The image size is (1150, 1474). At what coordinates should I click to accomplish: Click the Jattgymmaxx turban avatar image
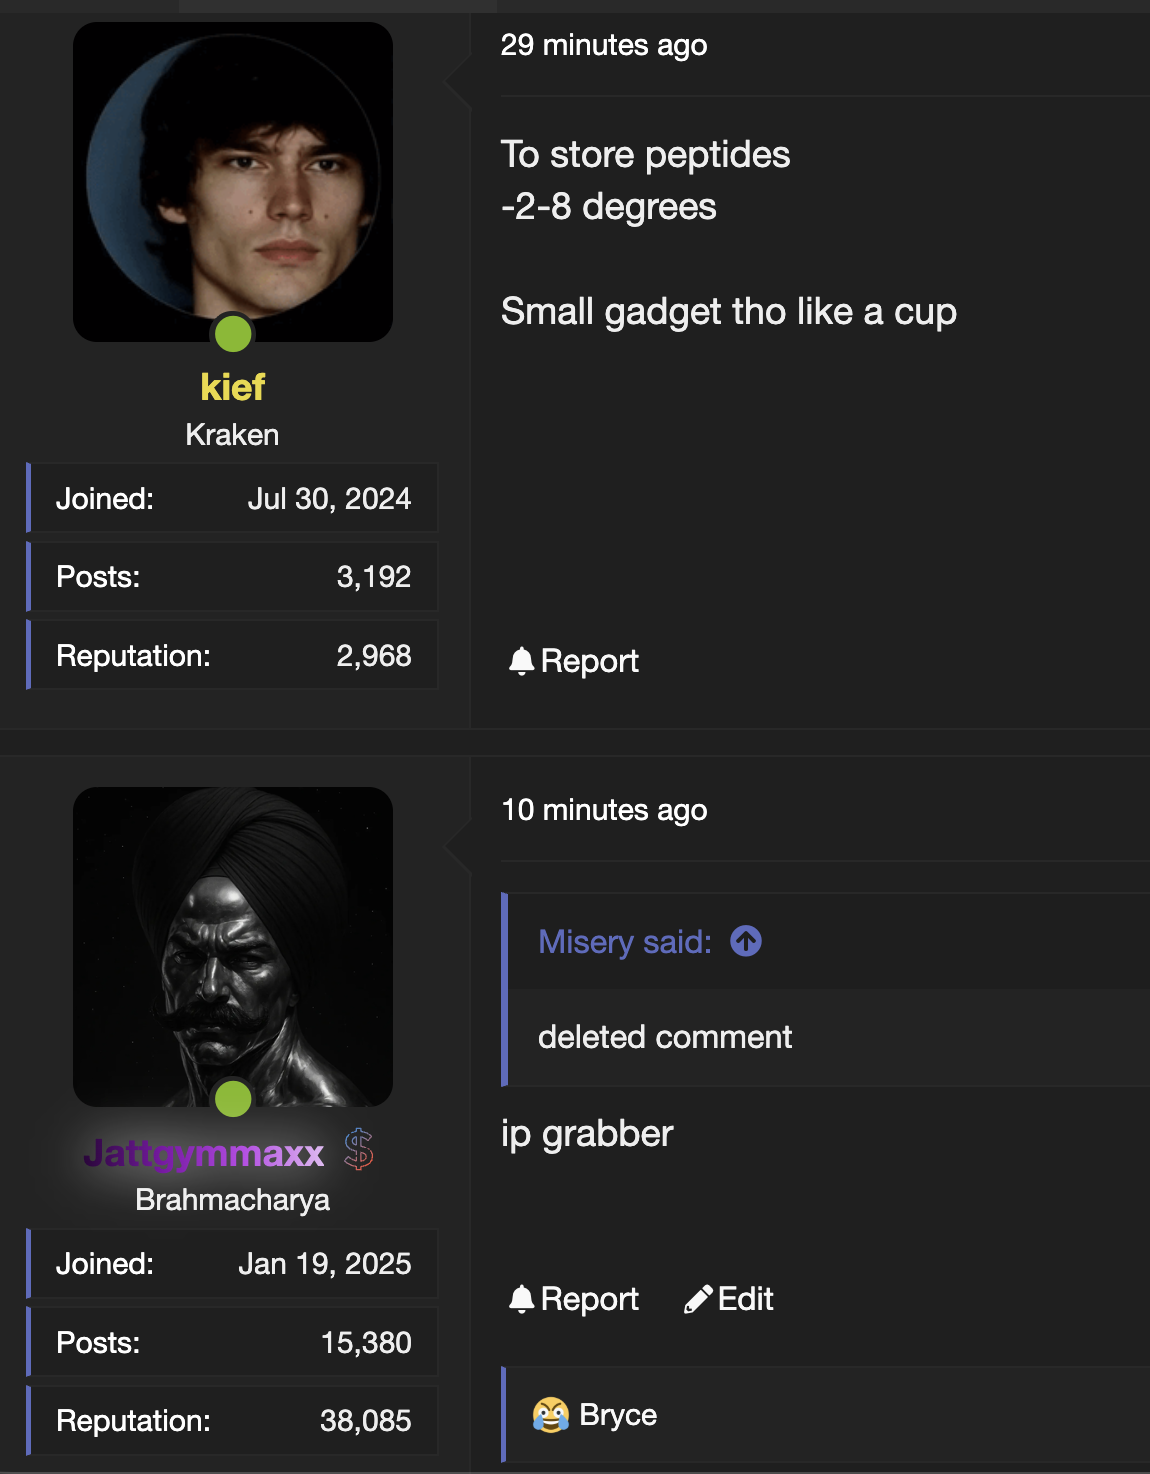[233, 945]
